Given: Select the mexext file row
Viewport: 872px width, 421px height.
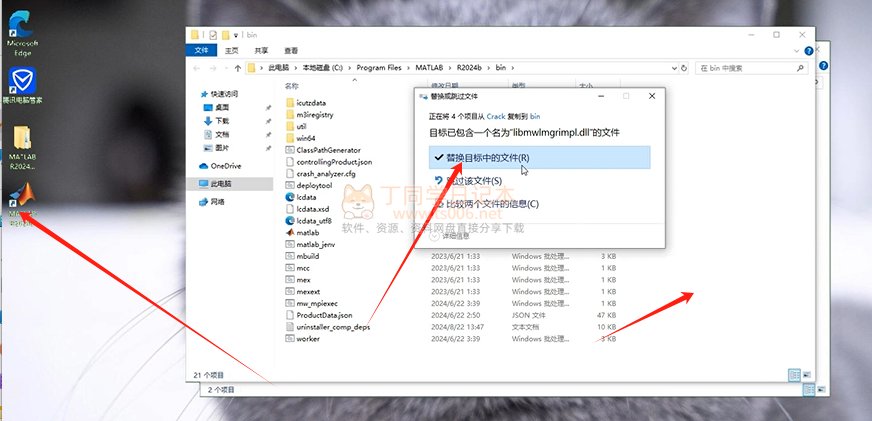Looking at the screenshot, I should pos(450,291).
